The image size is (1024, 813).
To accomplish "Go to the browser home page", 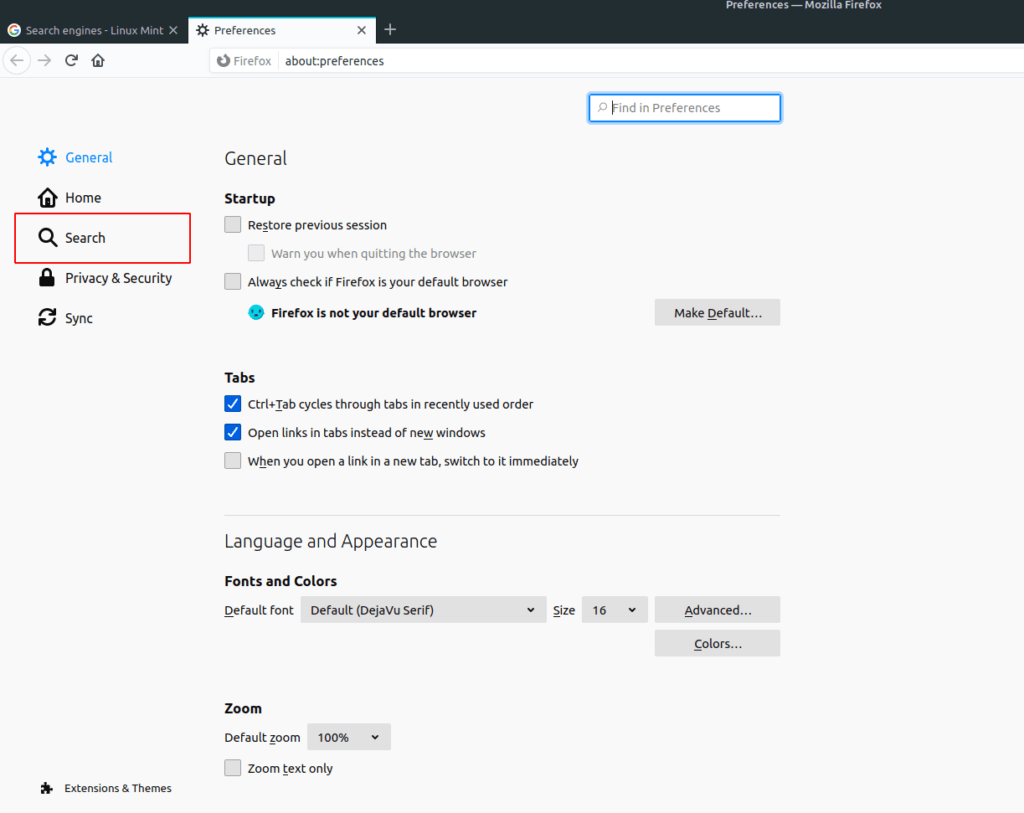I will click(98, 61).
